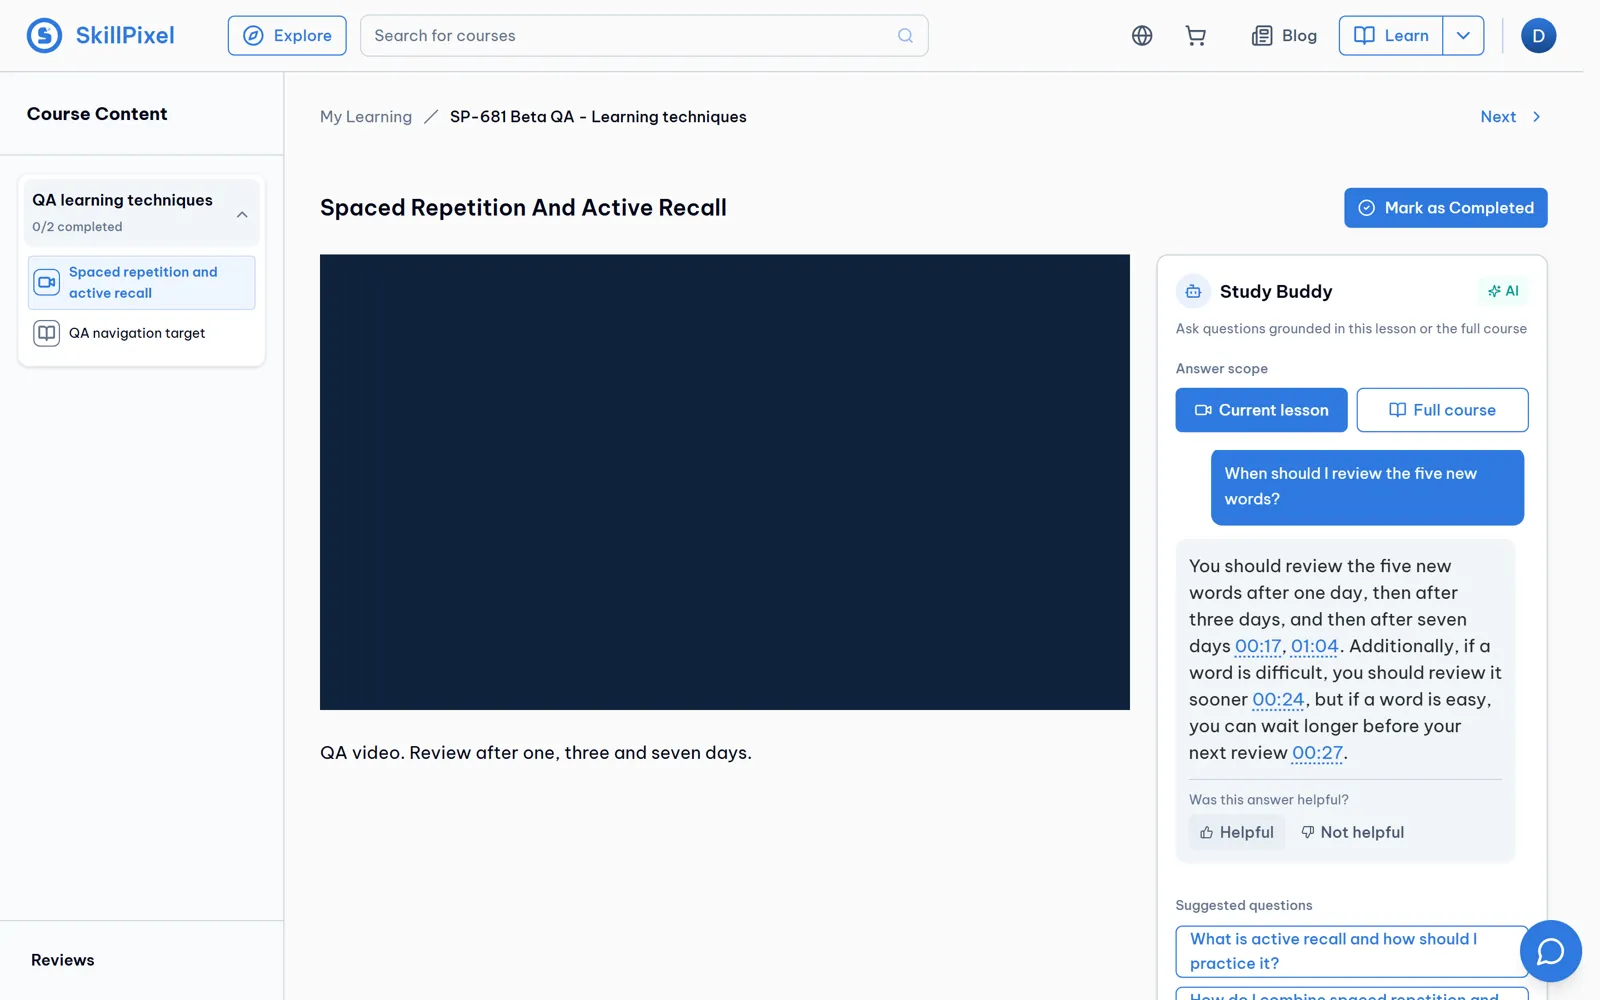Click the Study Buddy robot icon
This screenshot has width=1600, height=1000.
tap(1193, 291)
